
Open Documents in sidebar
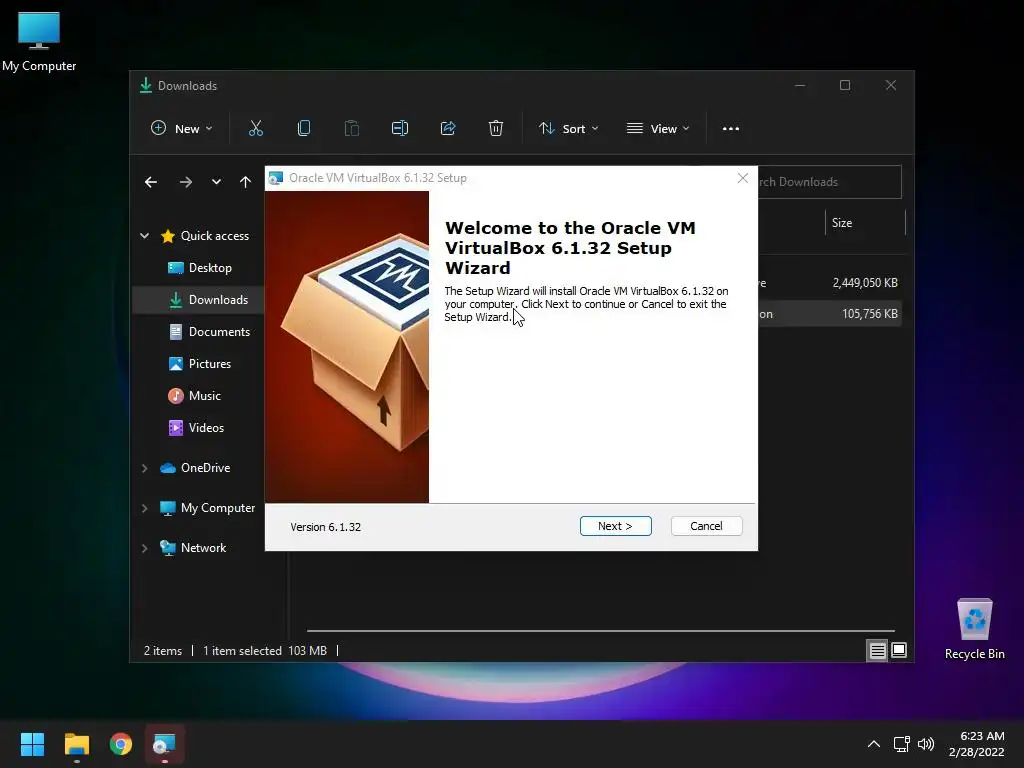pyautogui.click(x=210, y=332)
